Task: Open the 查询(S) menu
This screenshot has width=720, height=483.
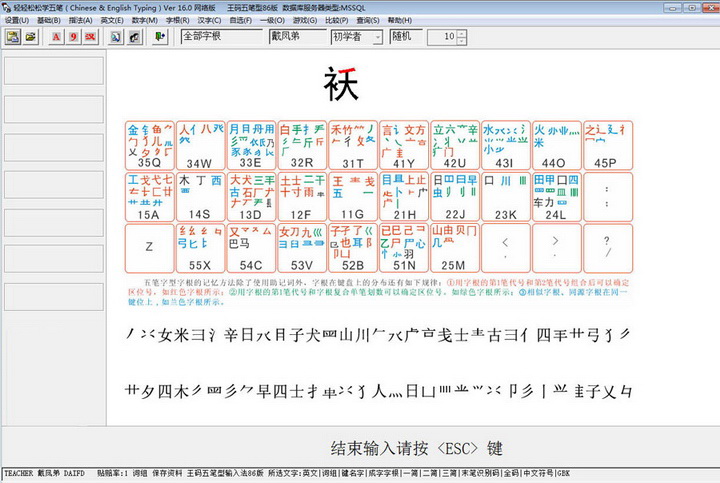Action: [x=368, y=20]
